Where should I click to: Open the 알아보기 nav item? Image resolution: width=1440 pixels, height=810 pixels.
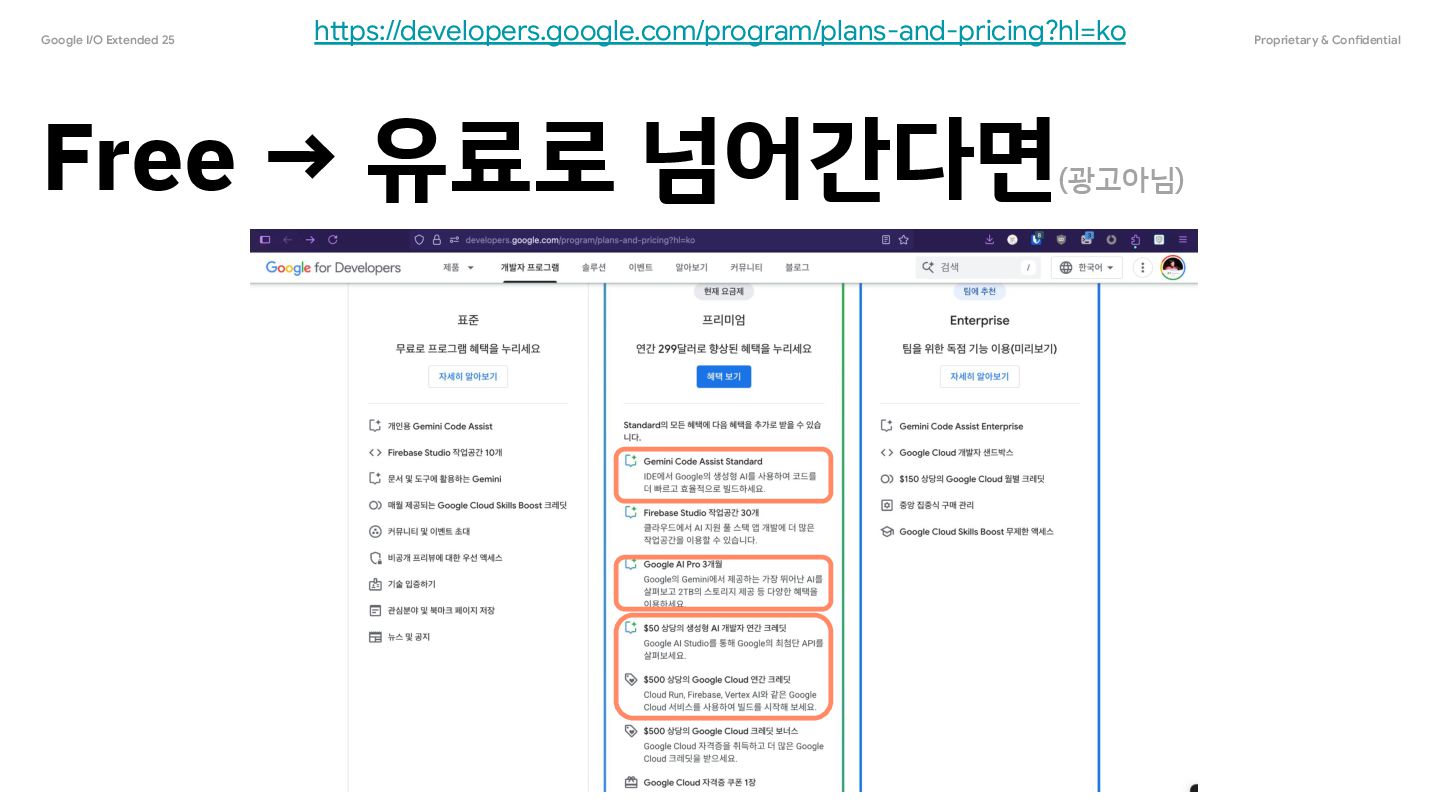click(x=691, y=268)
